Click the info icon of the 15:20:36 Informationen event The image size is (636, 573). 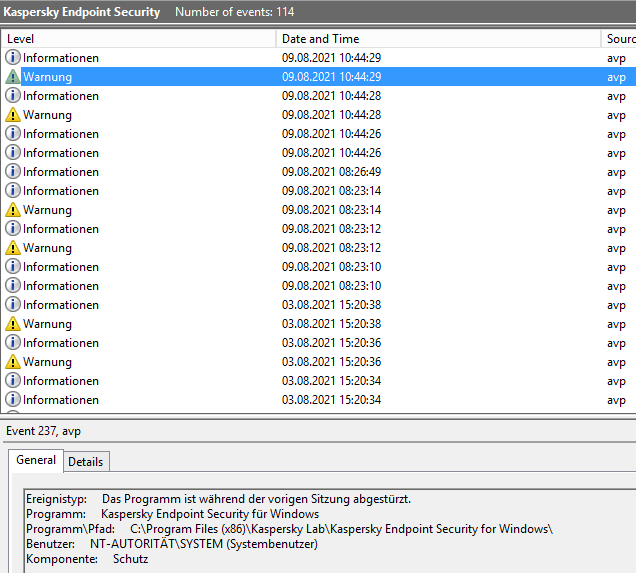13,343
